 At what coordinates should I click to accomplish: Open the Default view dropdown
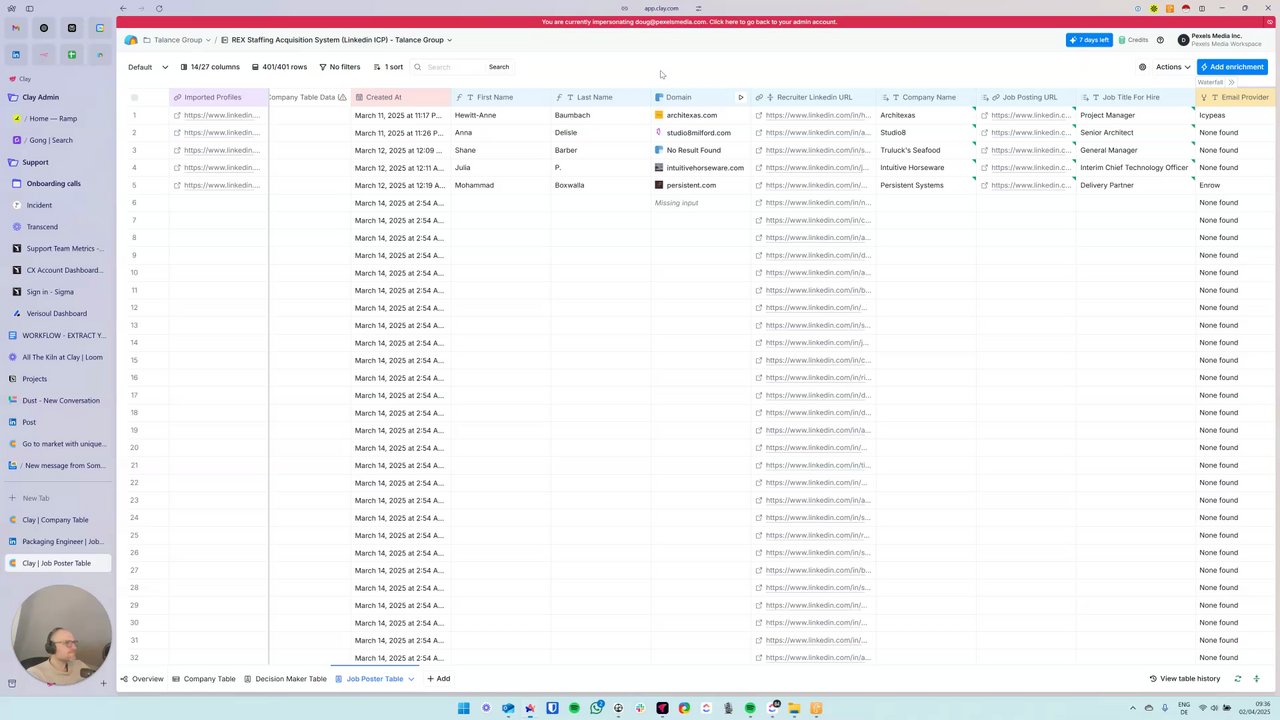pyautogui.click(x=148, y=67)
